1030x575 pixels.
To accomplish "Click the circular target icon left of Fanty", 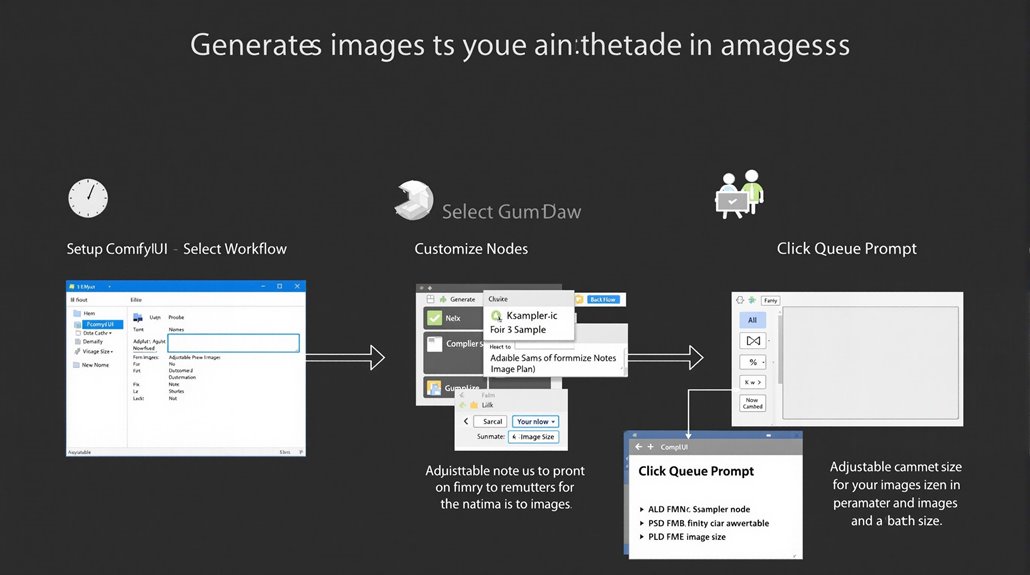I will [740, 300].
